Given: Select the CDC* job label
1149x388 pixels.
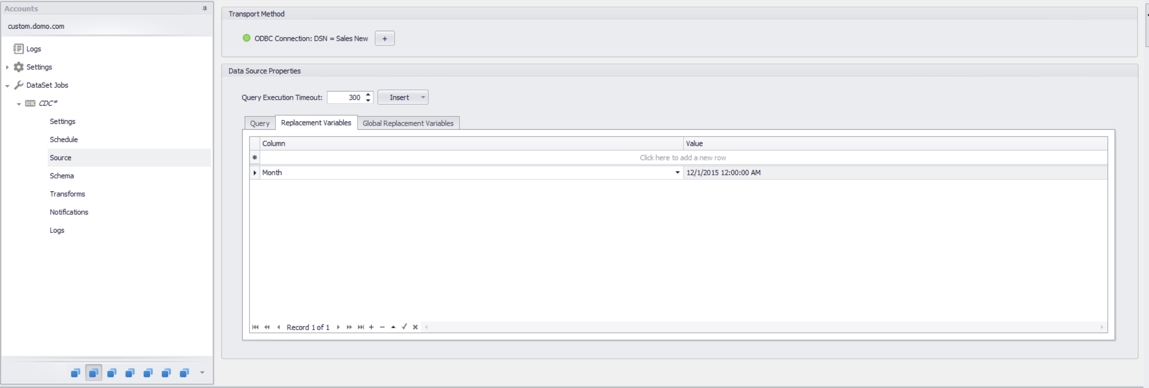Looking at the screenshot, I should (48, 103).
